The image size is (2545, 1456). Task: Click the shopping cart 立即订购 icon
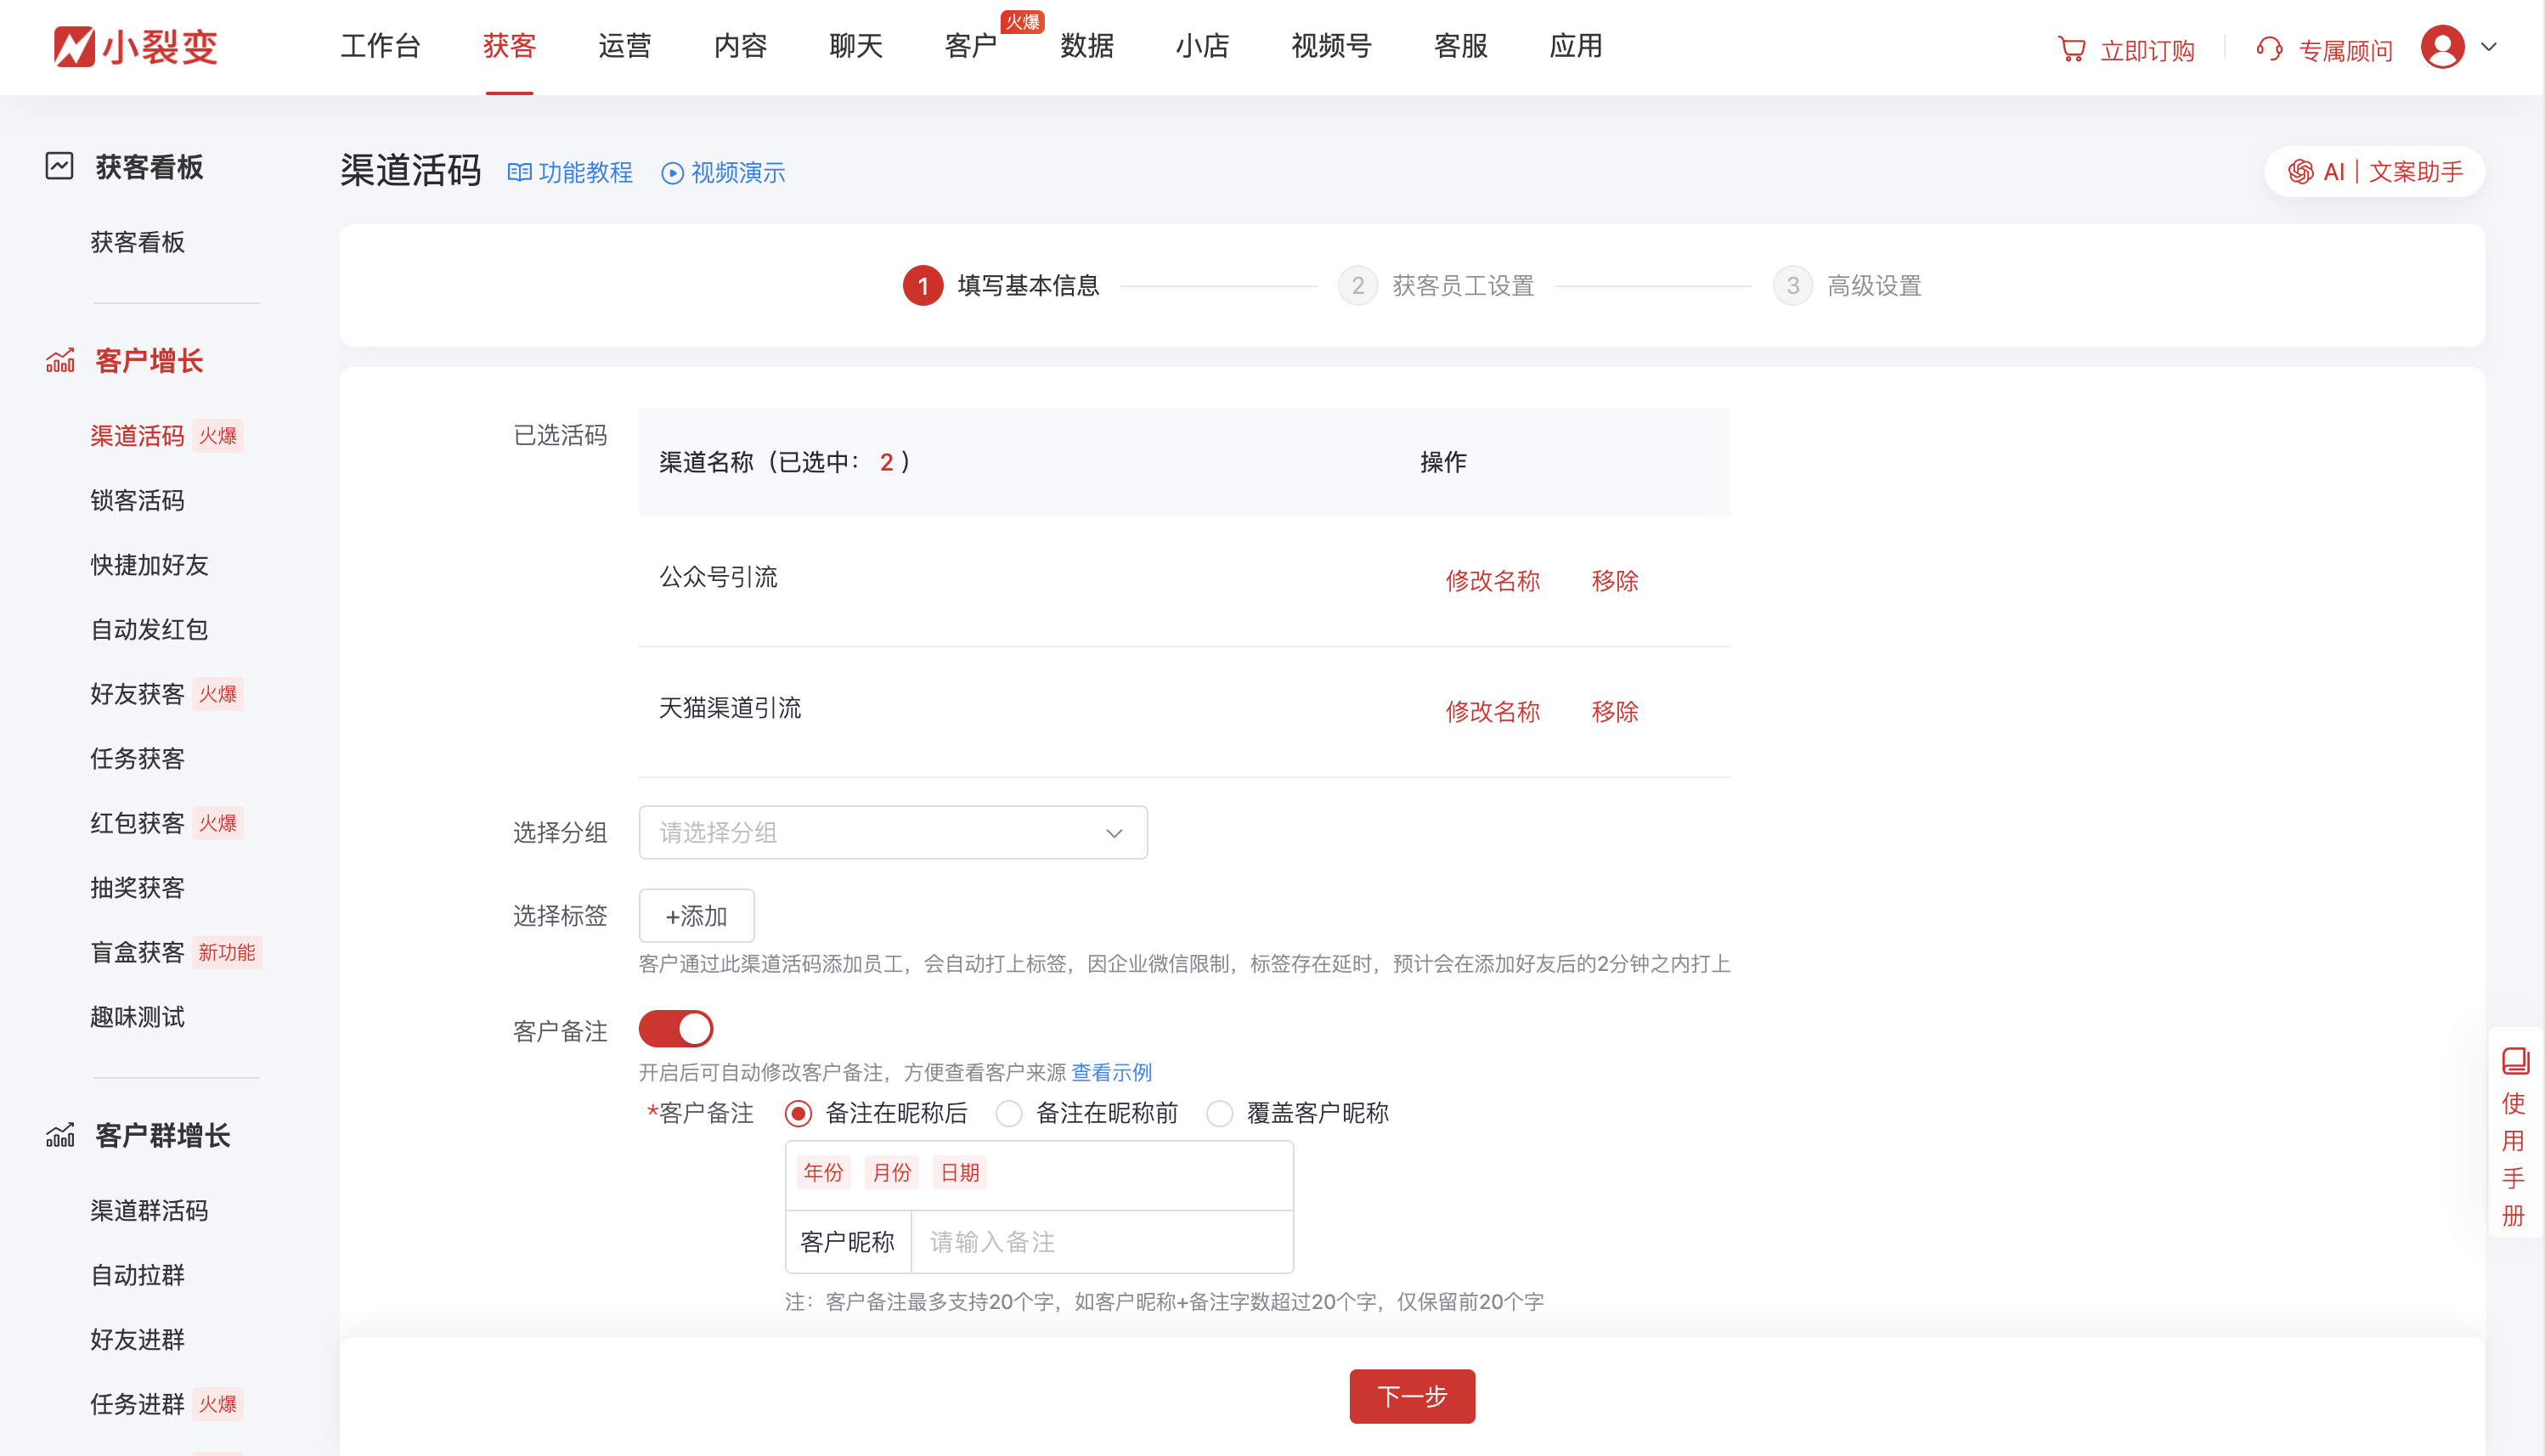point(2072,49)
